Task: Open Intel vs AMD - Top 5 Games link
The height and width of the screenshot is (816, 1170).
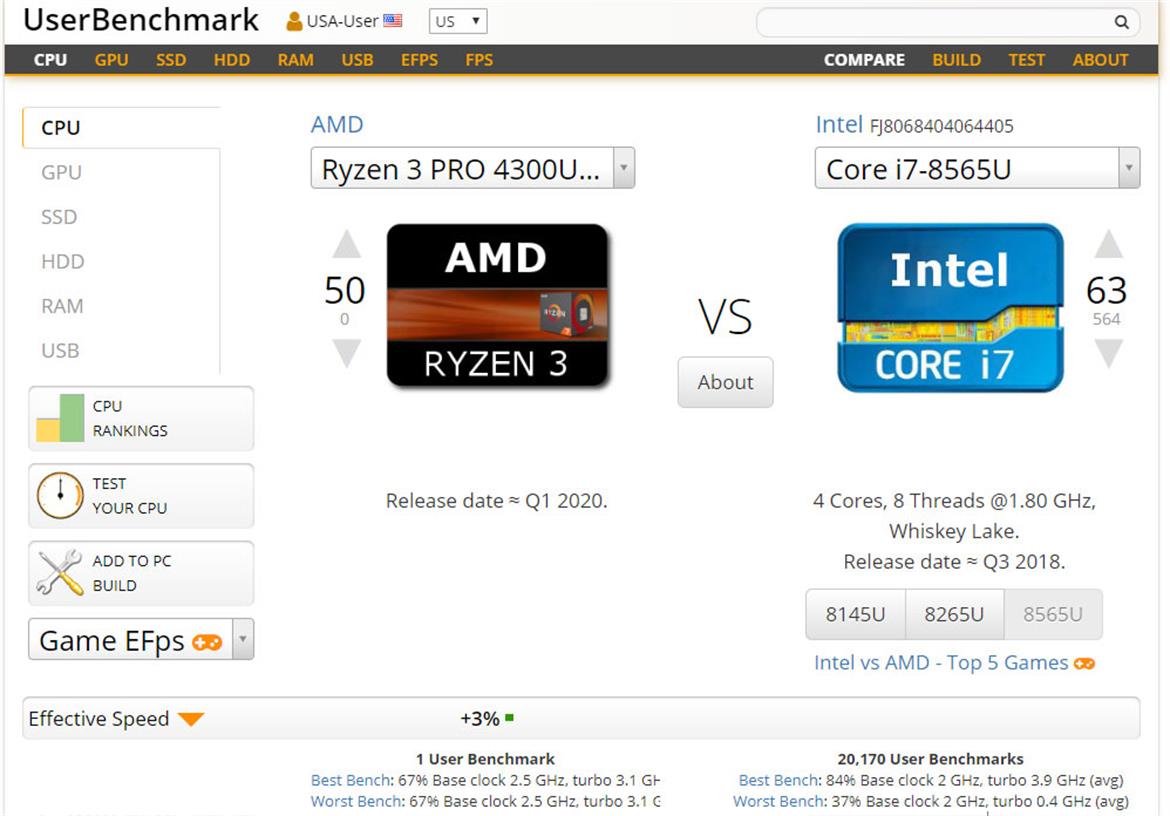Action: (941, 662)
